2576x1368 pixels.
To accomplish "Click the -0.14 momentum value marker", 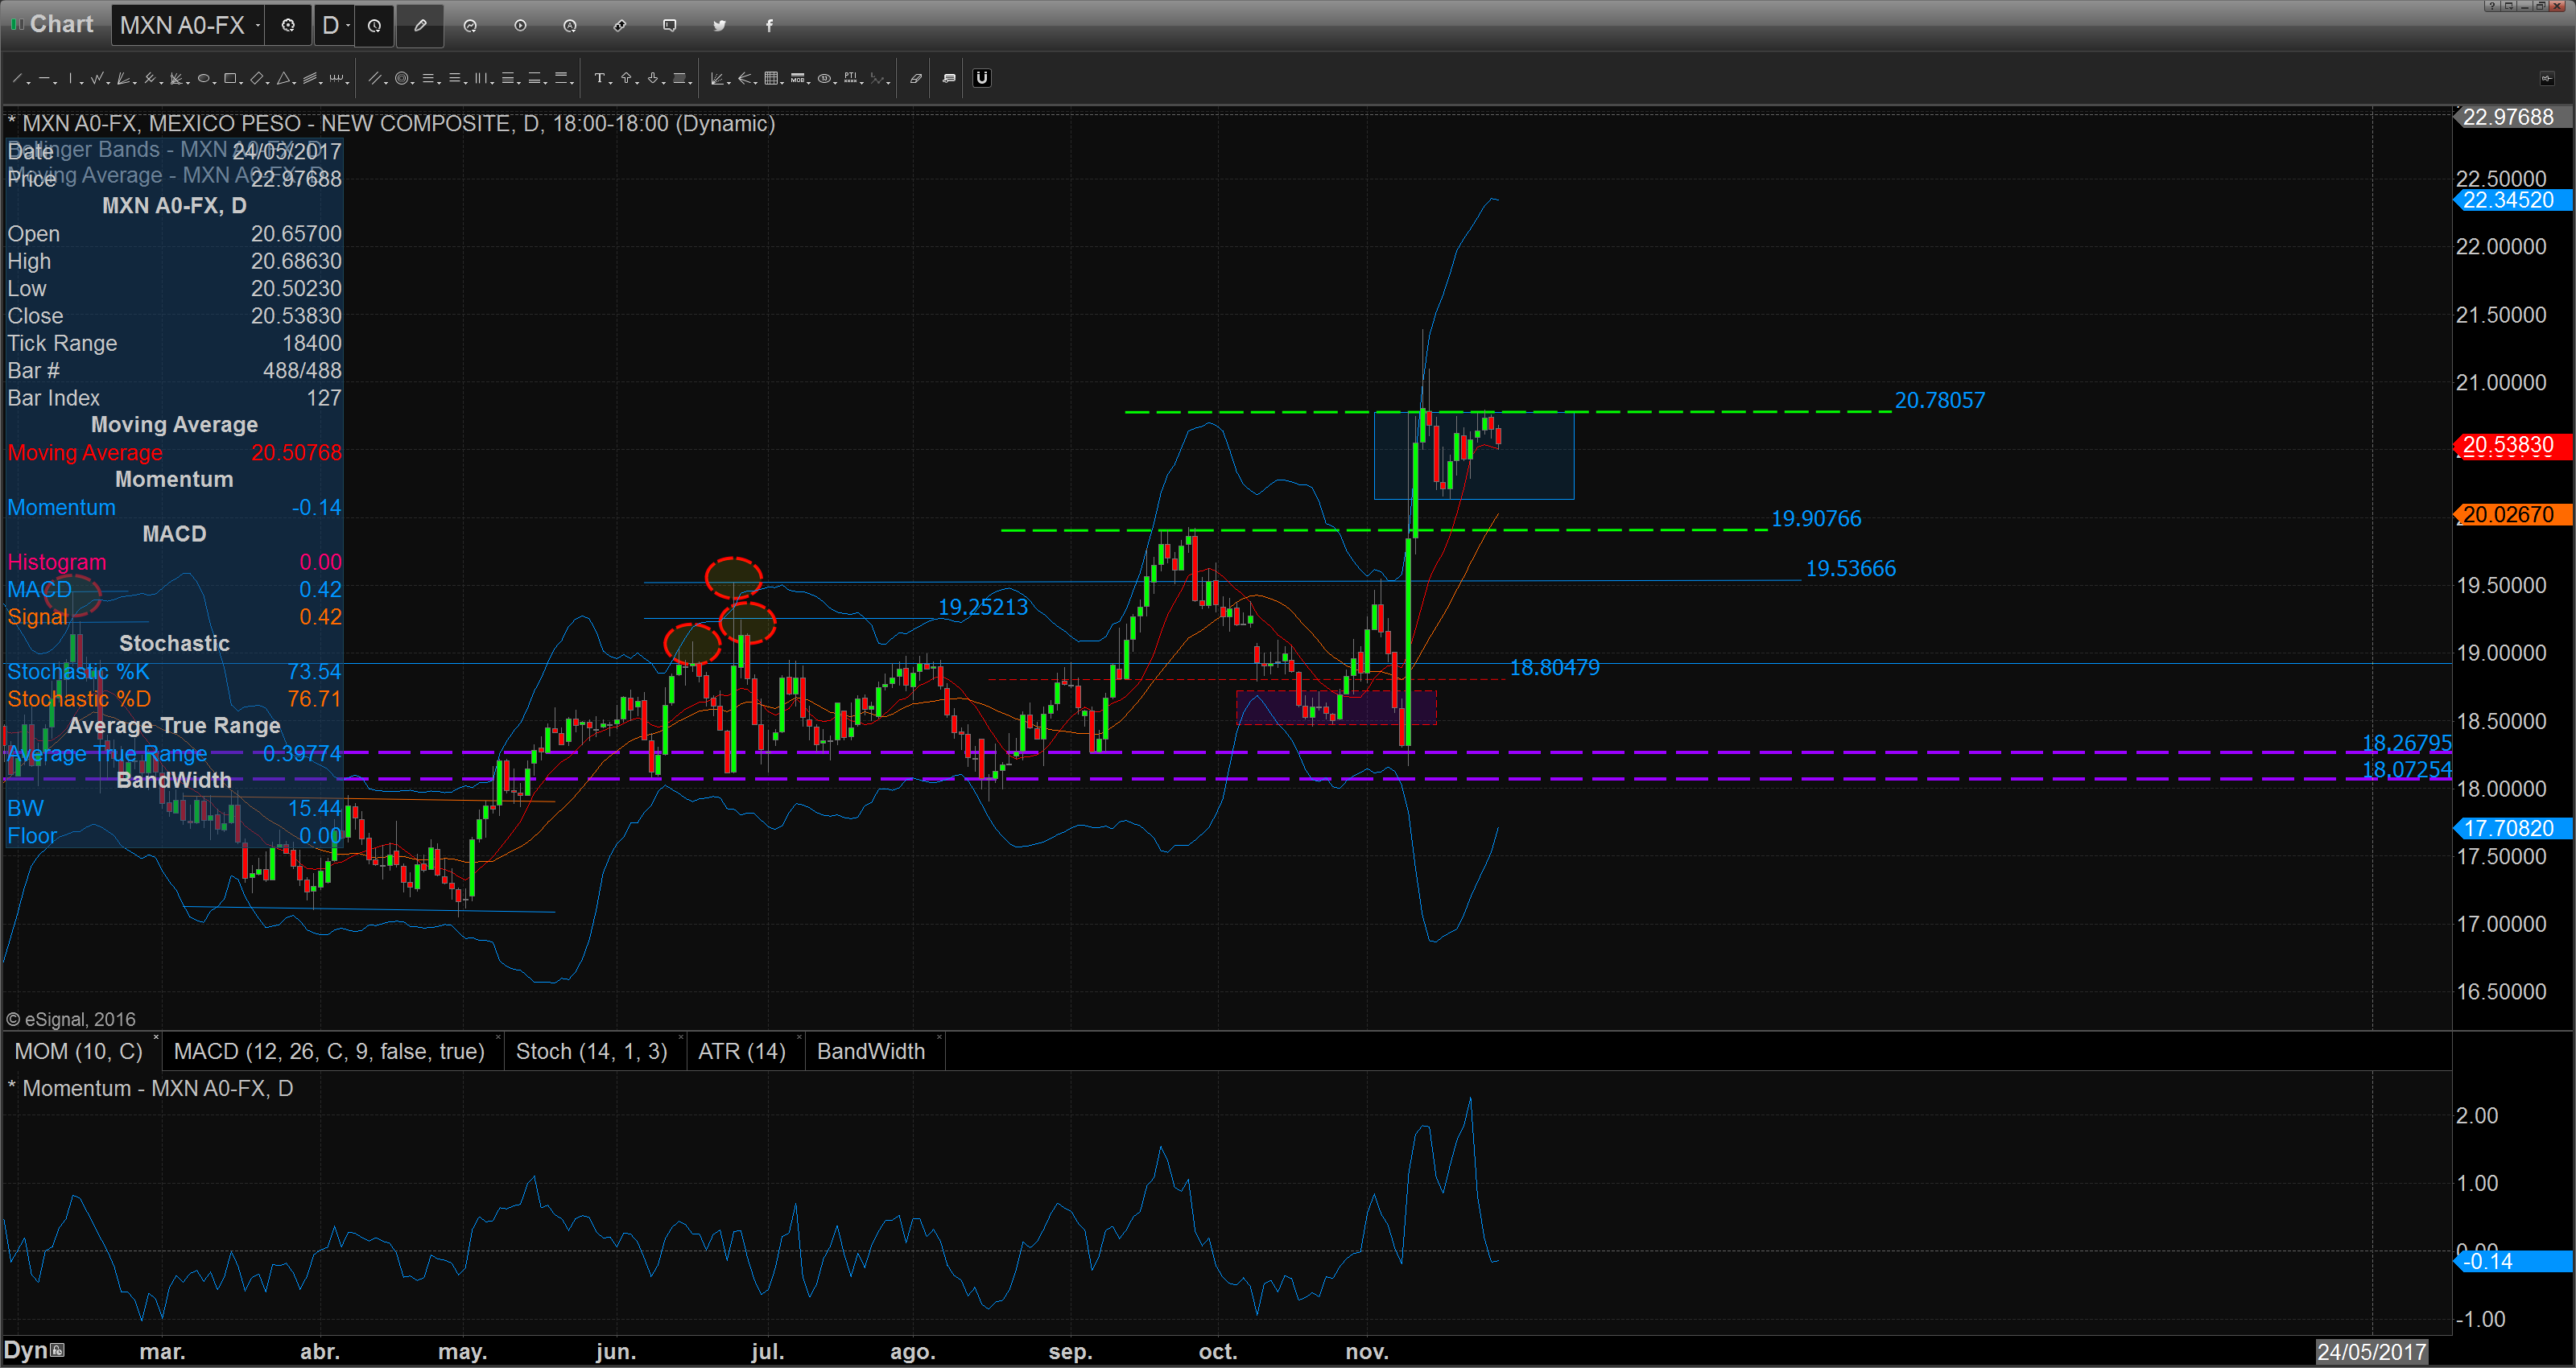I will coord(2512,1261).
